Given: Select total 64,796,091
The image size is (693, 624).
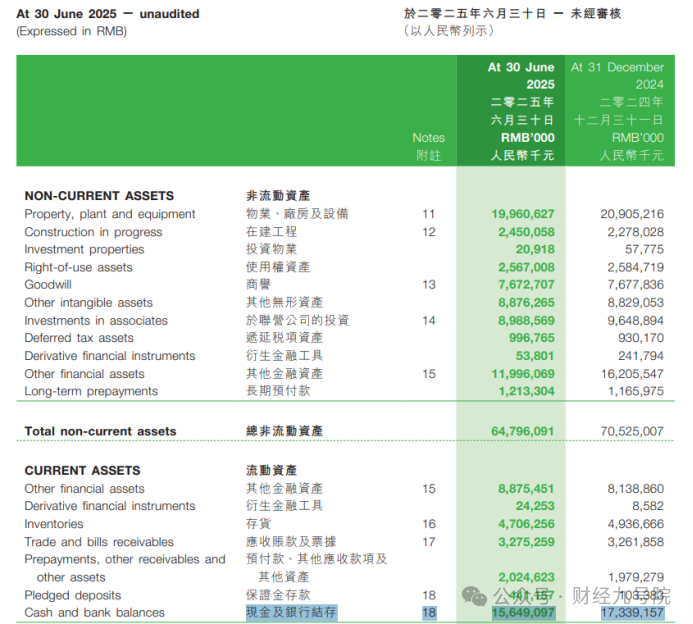Looking at the screenshot, I should [522, 431].
